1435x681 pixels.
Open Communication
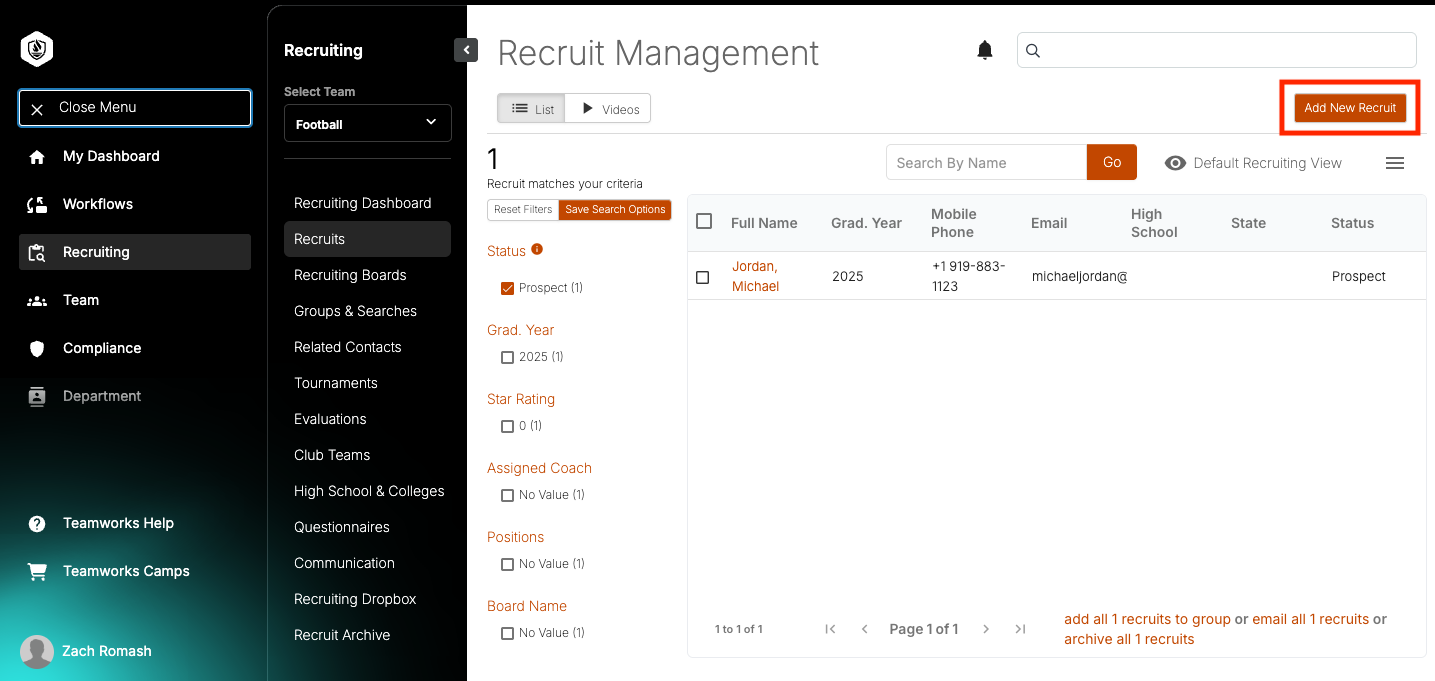point(344,563)
